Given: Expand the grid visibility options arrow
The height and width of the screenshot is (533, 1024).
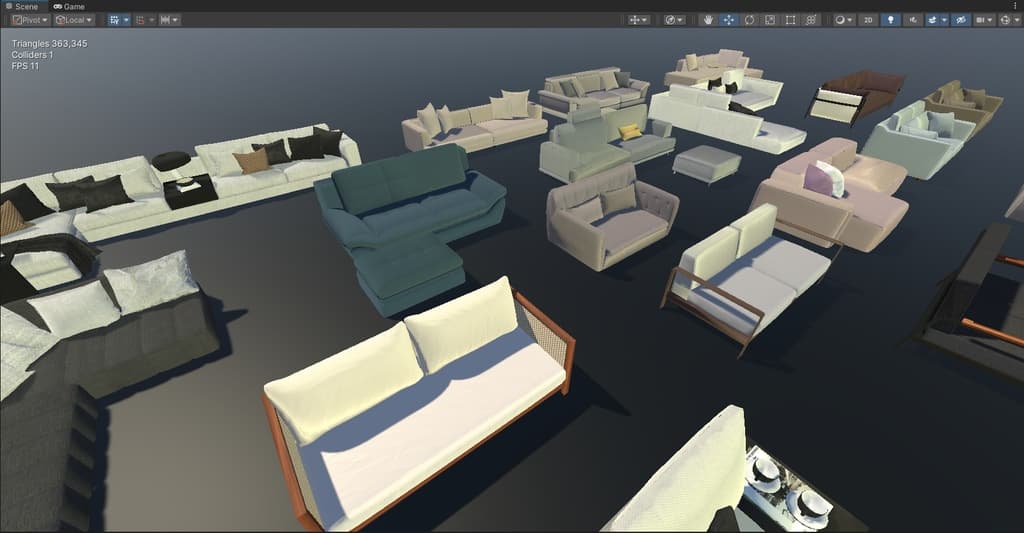Looking at the screenshot, I should [x=126, y=20].
